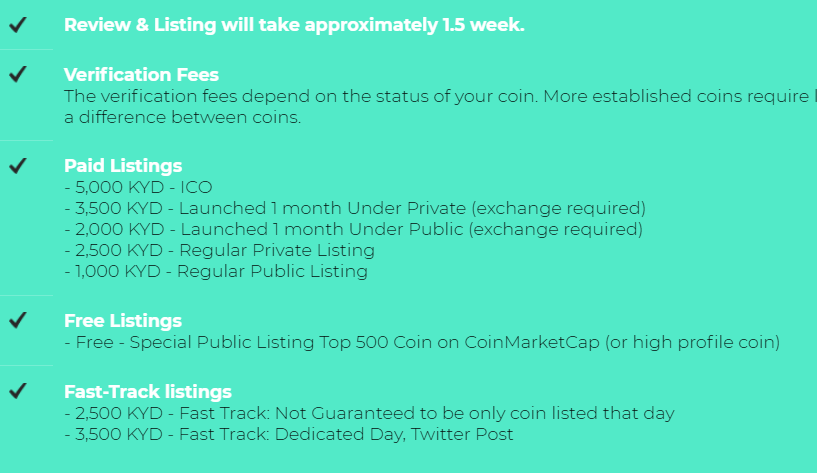Click the checkmark beside Paid Listings

click(18, 166)
